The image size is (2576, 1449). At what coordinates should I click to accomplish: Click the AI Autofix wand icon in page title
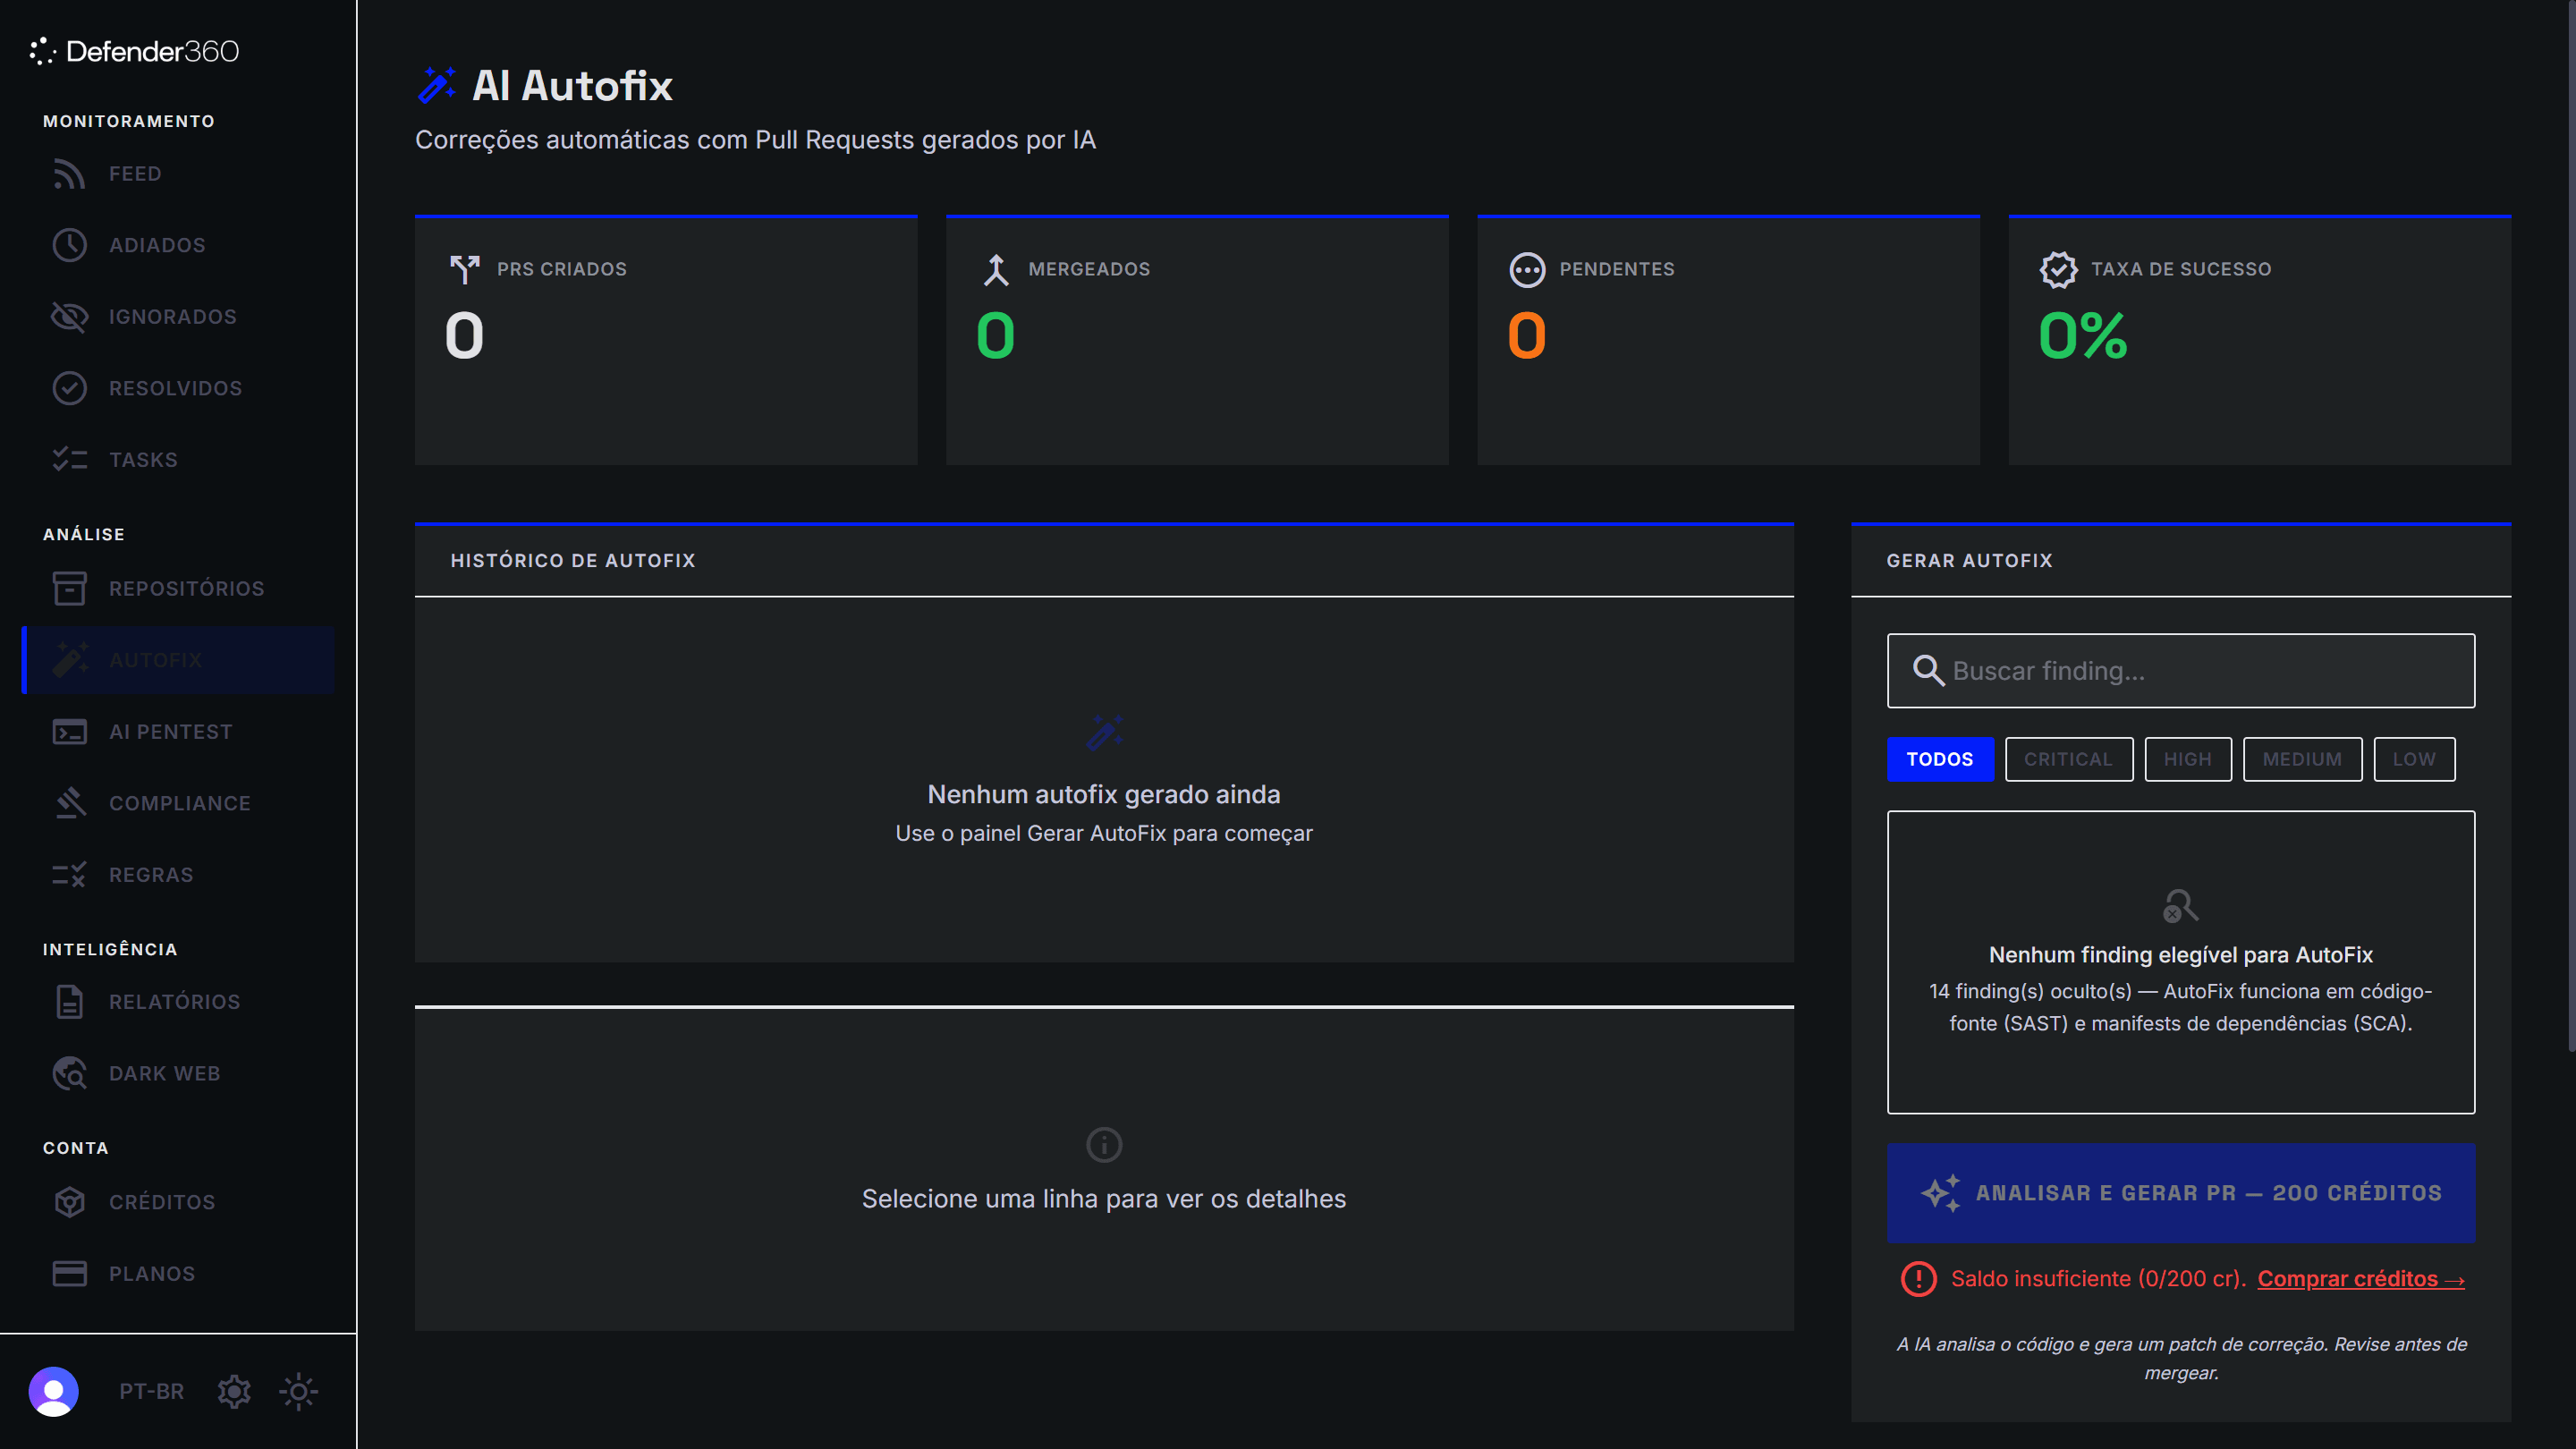(x=437, y=85)
